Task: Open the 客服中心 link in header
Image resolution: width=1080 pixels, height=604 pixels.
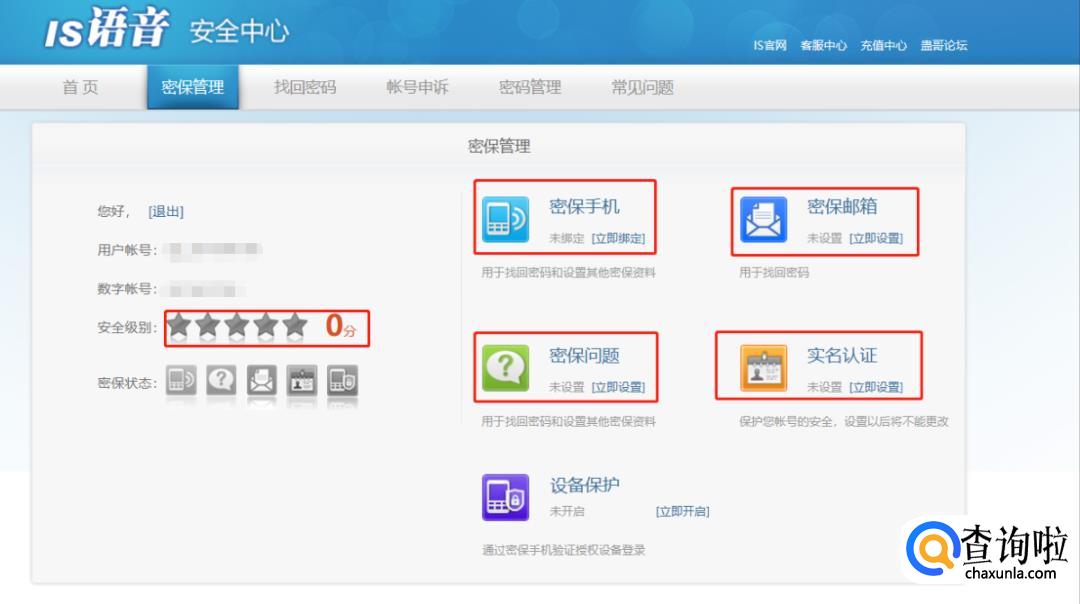Action: coord(823,46)
